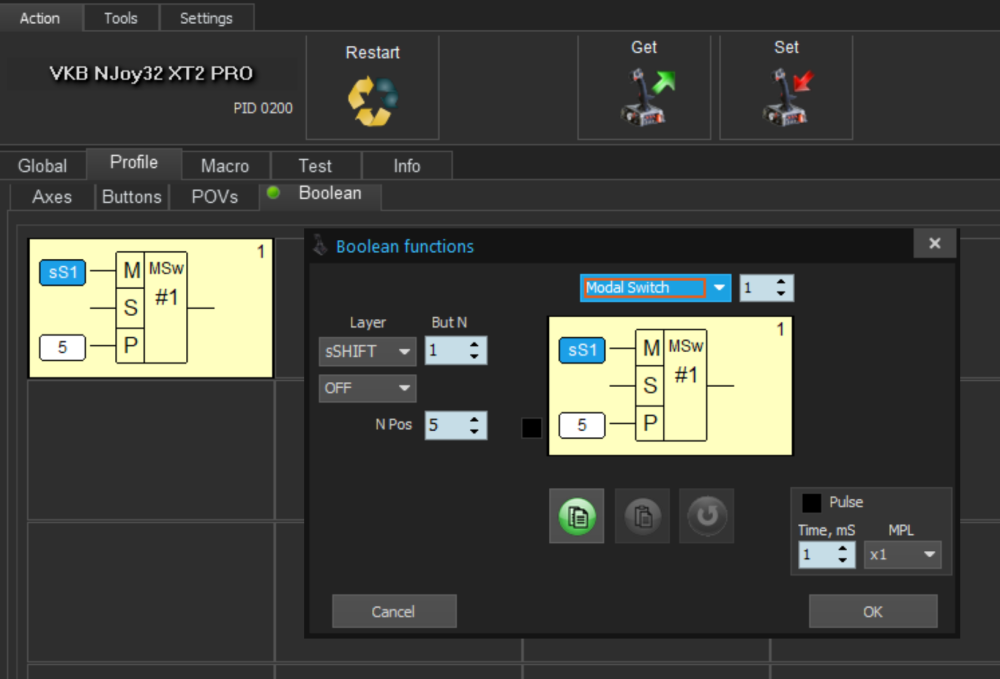Click the N Pos value field
1000x679 pixels.
pyautogui.click(x=444, y=425)
